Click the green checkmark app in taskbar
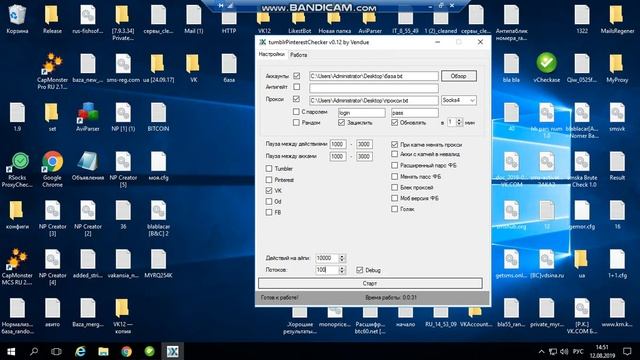This screenshot has height=360, width=640. 149,351
